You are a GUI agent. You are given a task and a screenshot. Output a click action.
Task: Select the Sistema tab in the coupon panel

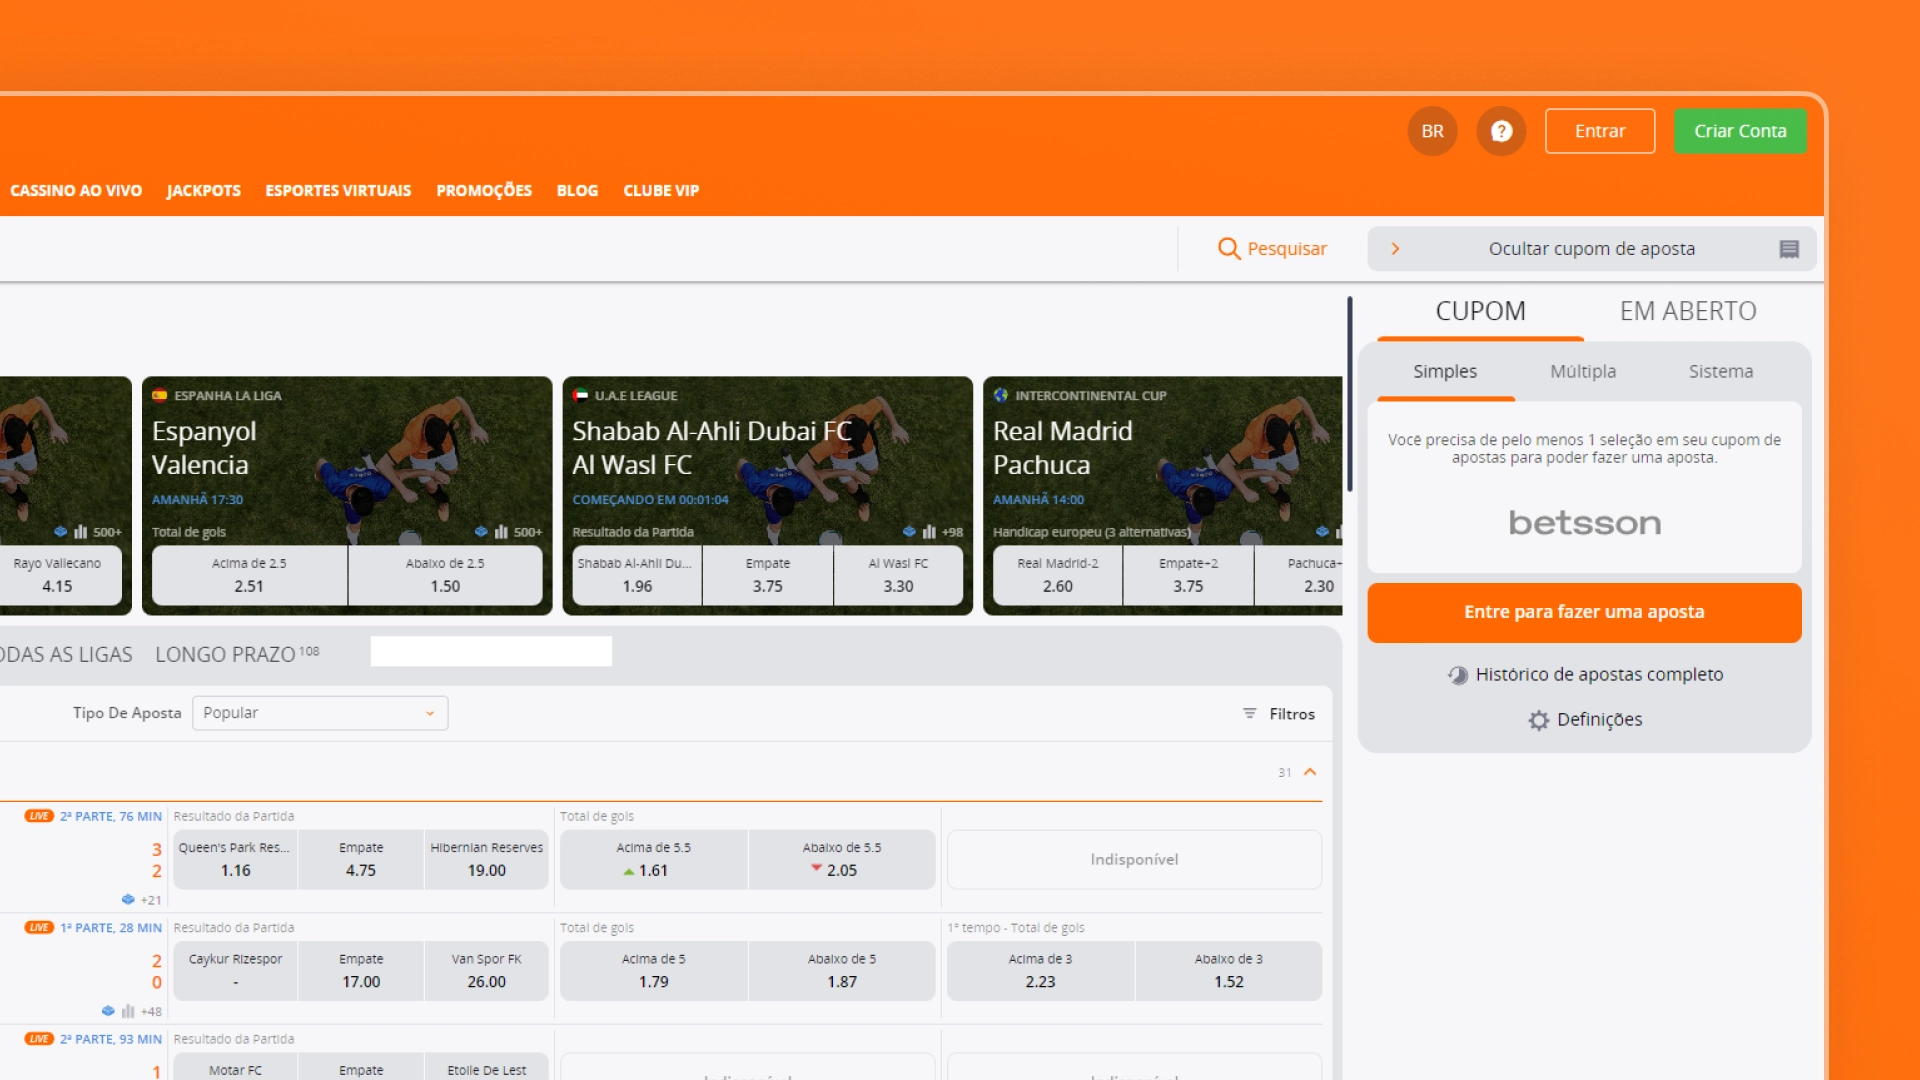click(1721, 371)
